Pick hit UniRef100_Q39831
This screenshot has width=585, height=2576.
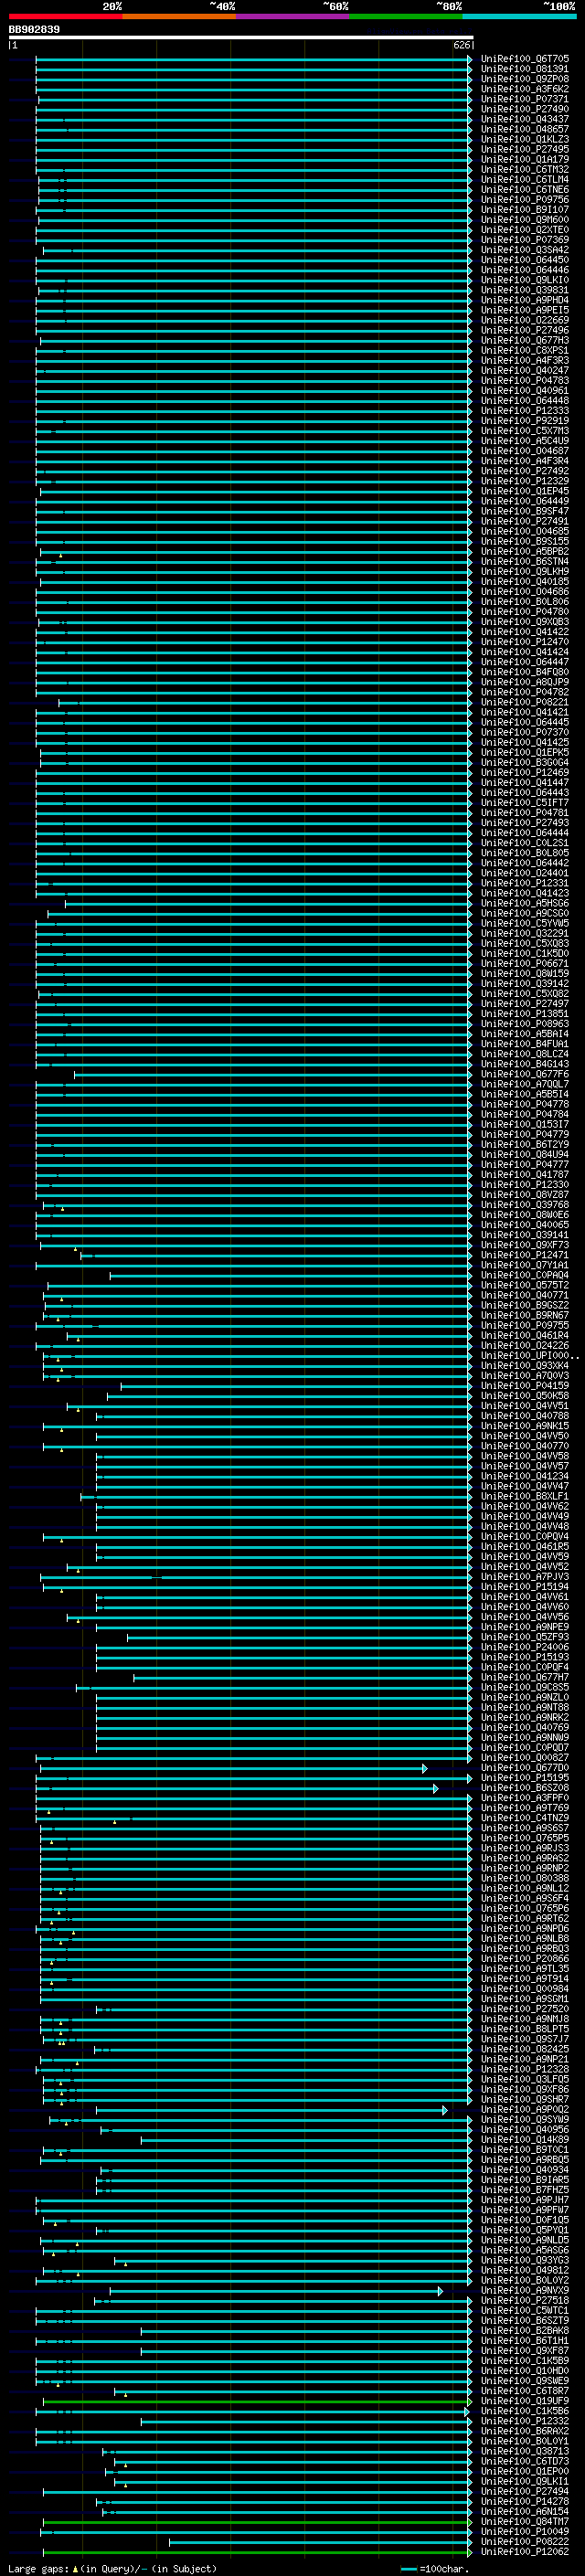click(x=525, y=290)
